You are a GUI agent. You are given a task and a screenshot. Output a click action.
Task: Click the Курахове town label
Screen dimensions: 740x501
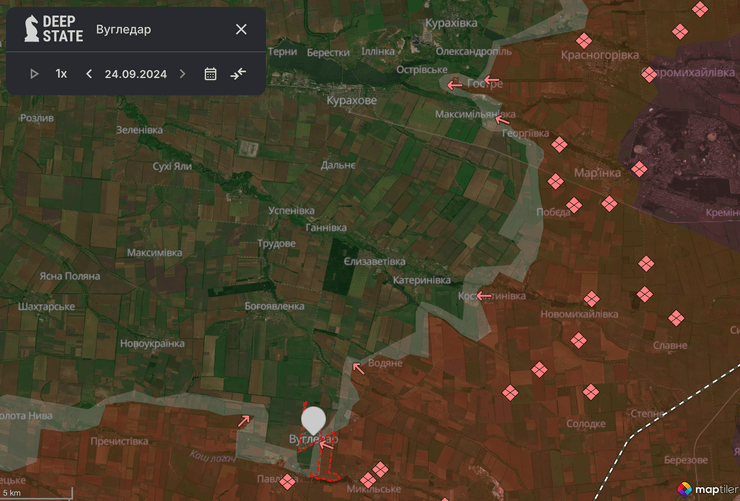click(x=352, y=101)
